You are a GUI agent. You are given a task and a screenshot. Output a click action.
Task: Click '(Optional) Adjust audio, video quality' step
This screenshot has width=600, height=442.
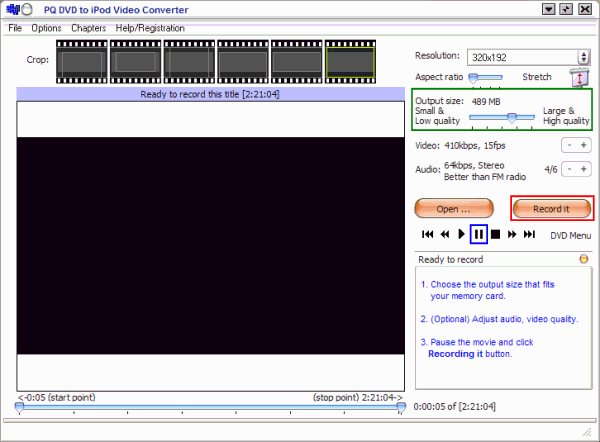pyautogui.click(x=499, y=319)
